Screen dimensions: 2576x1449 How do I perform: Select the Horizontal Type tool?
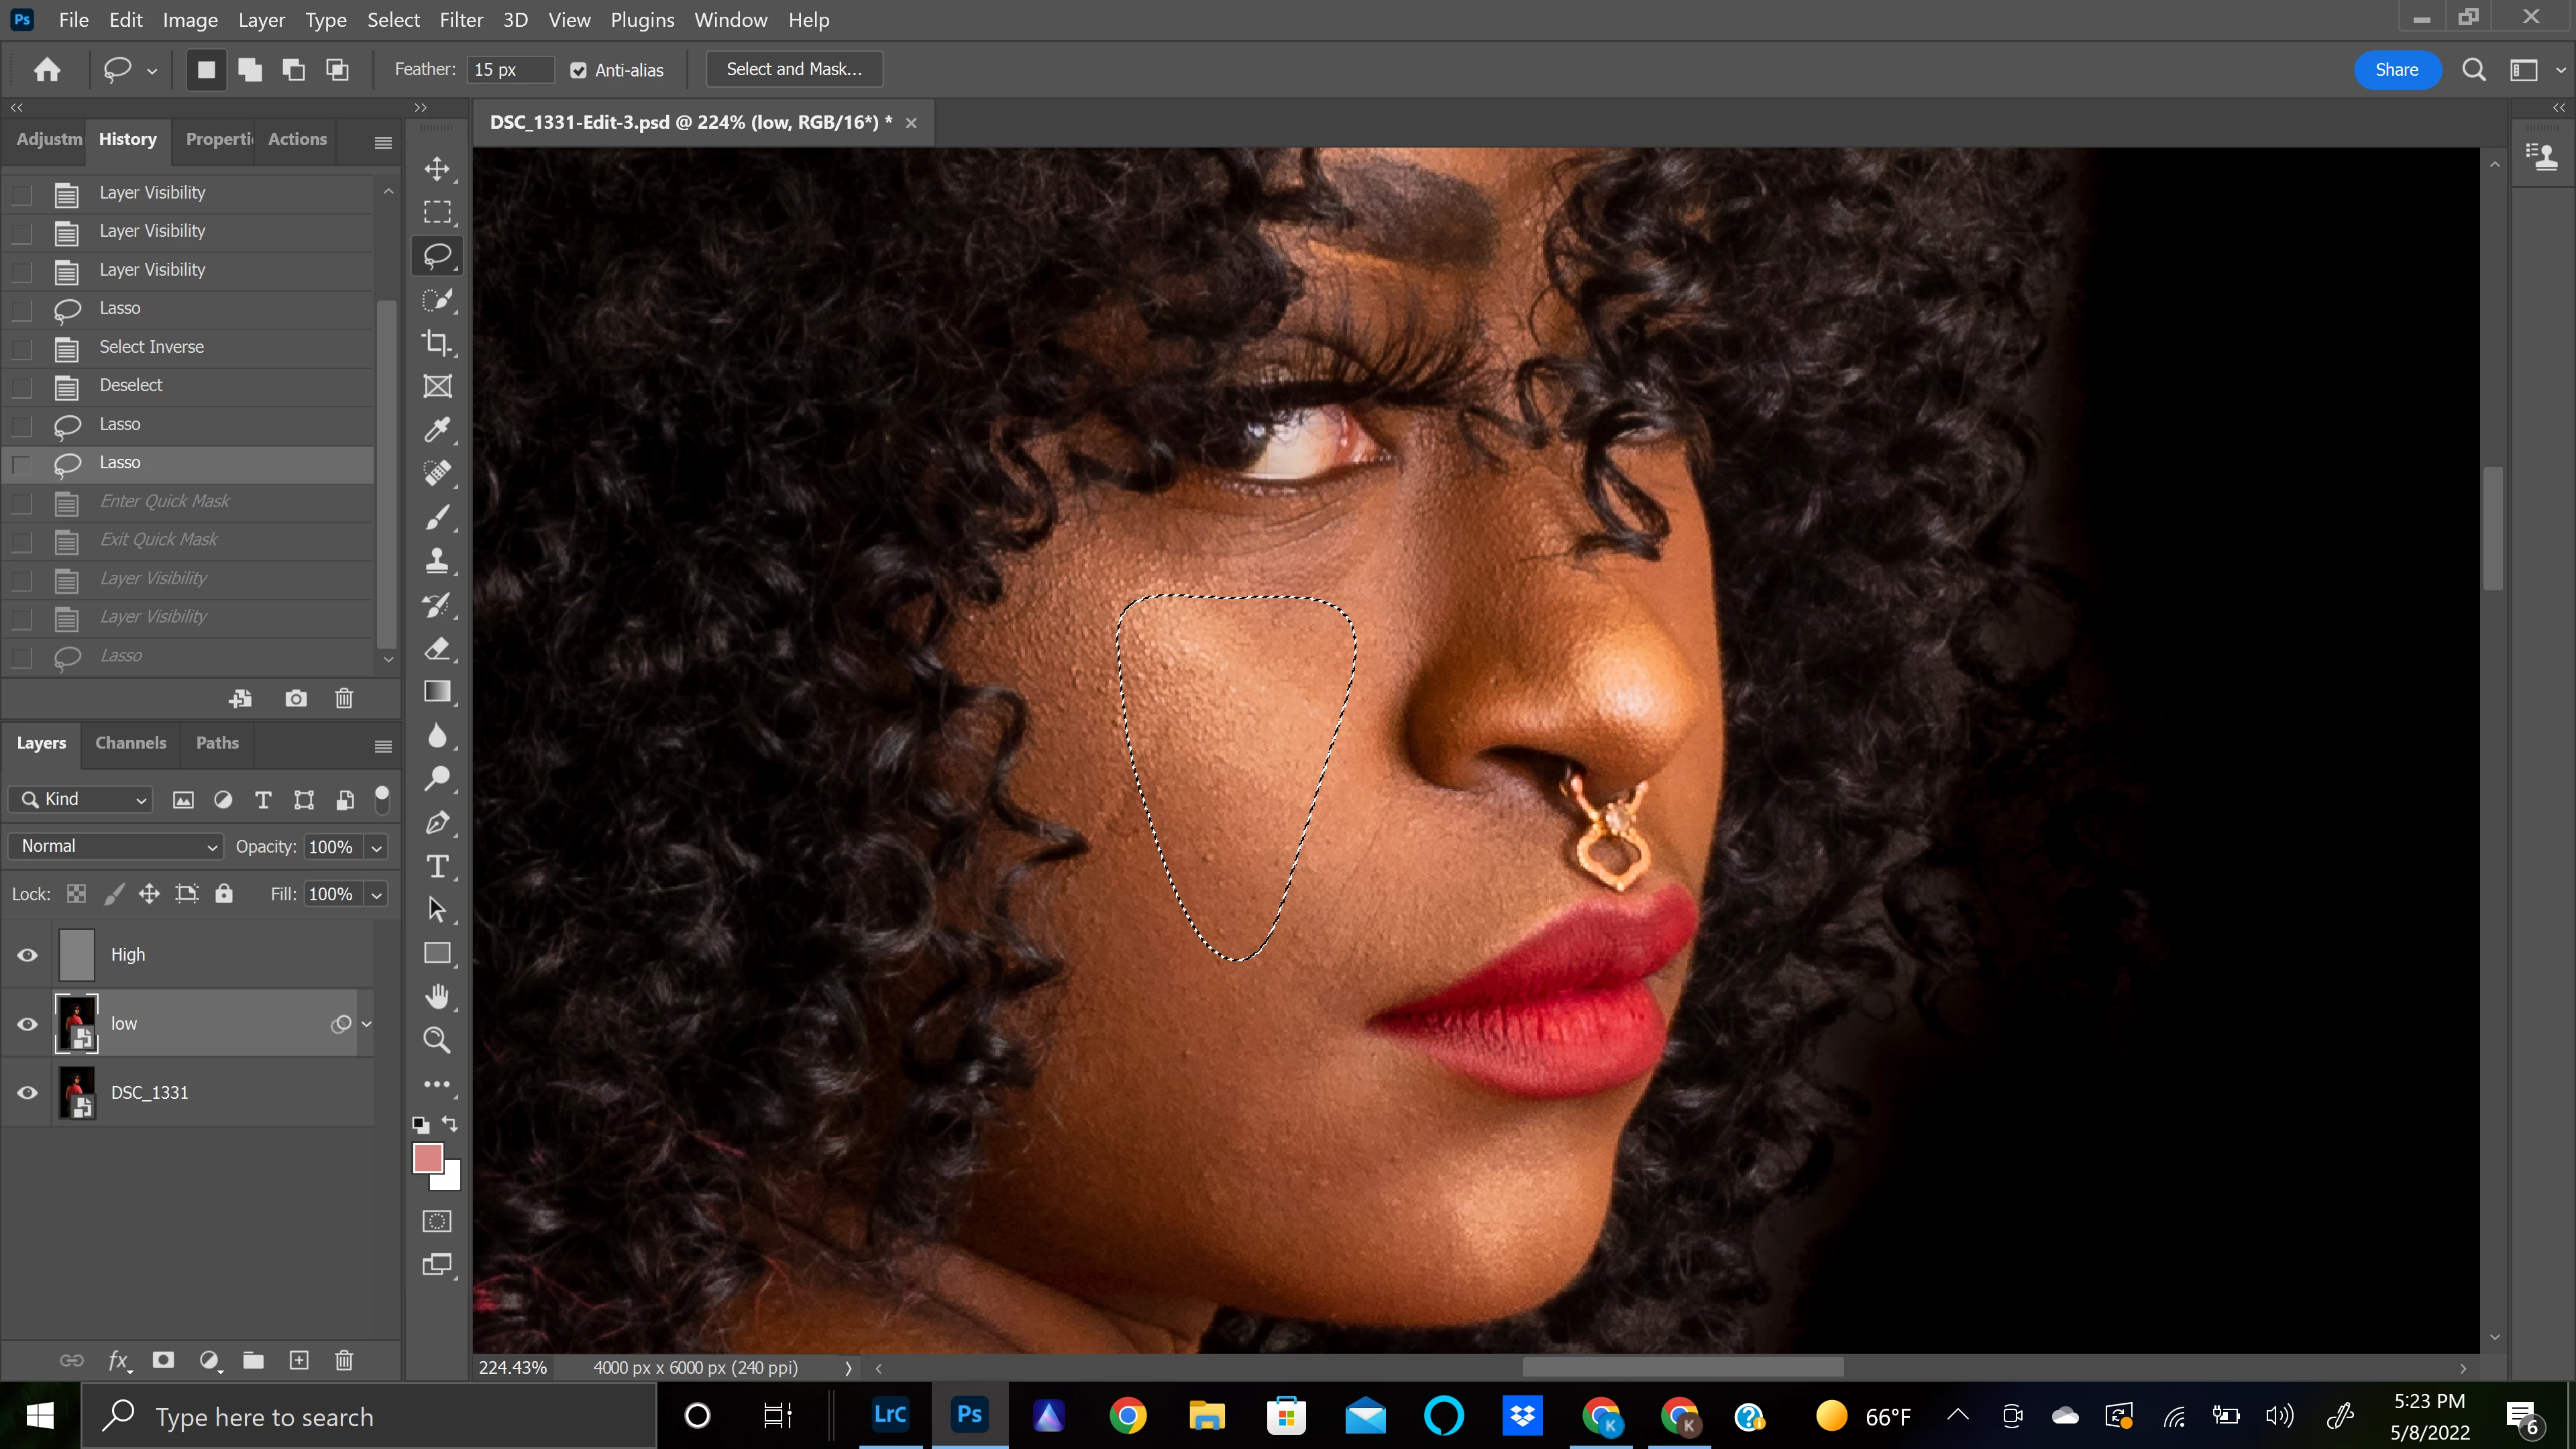[x=437, y=866]
